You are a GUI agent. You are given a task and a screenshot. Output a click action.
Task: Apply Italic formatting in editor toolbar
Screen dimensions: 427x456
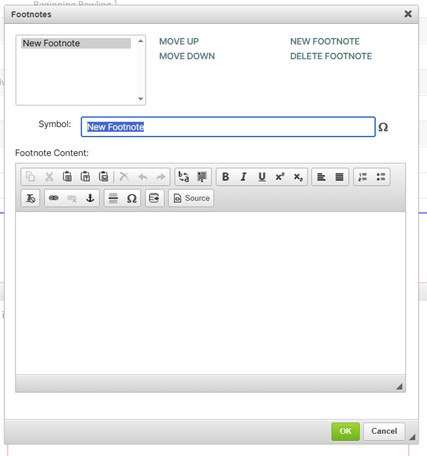(x=244, y=177)
